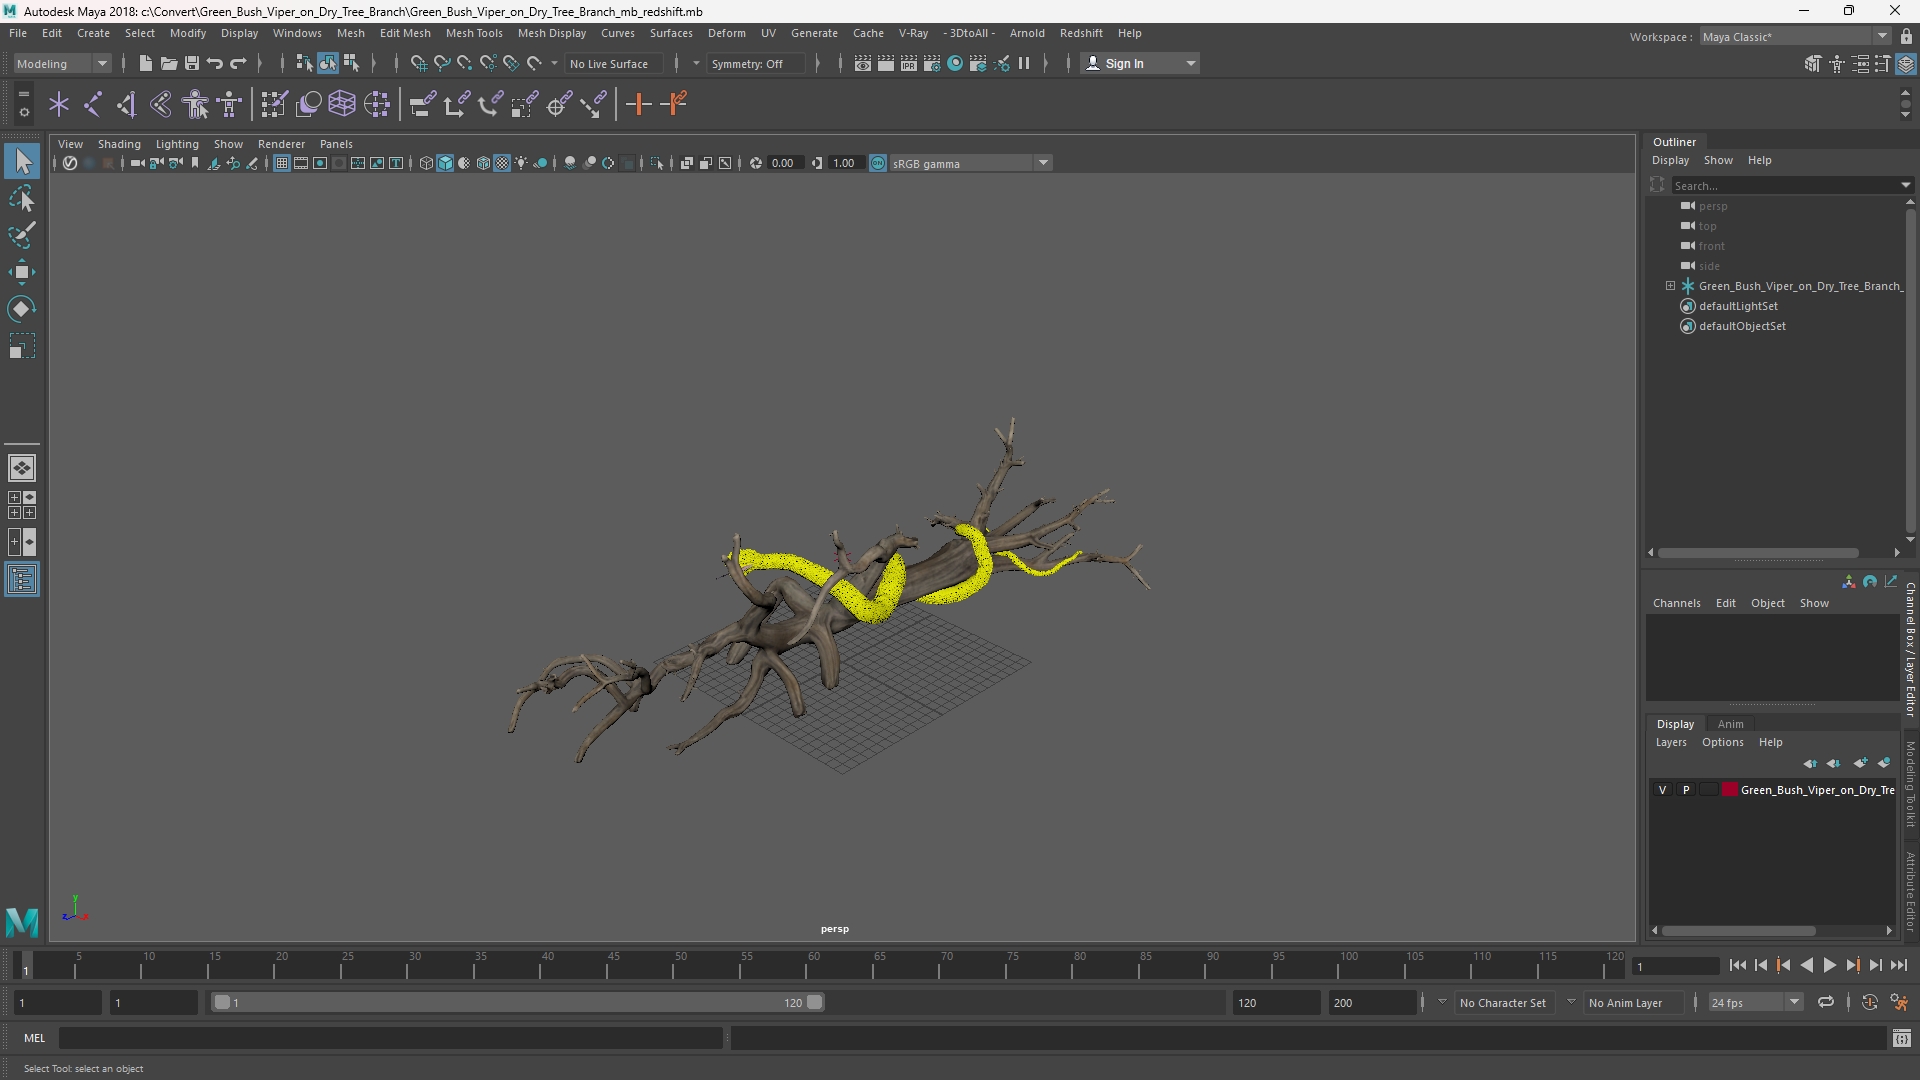This screenshot has width=1920, height=1080.
Task: Toggle the lock icon beside Workspace selector
Action: 1906,36
